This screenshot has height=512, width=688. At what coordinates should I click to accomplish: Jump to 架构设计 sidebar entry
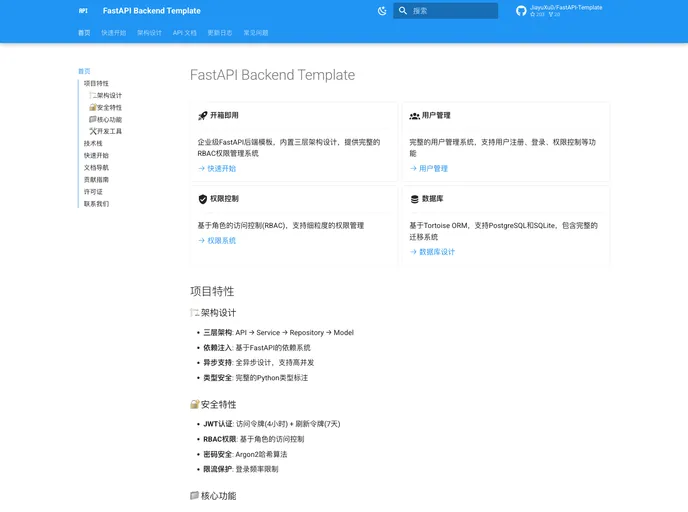coord(106,95)
